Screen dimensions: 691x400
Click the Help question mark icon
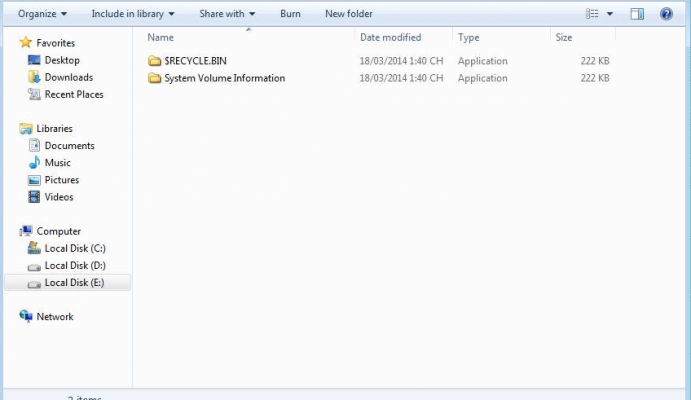click(x=666, y=14)
